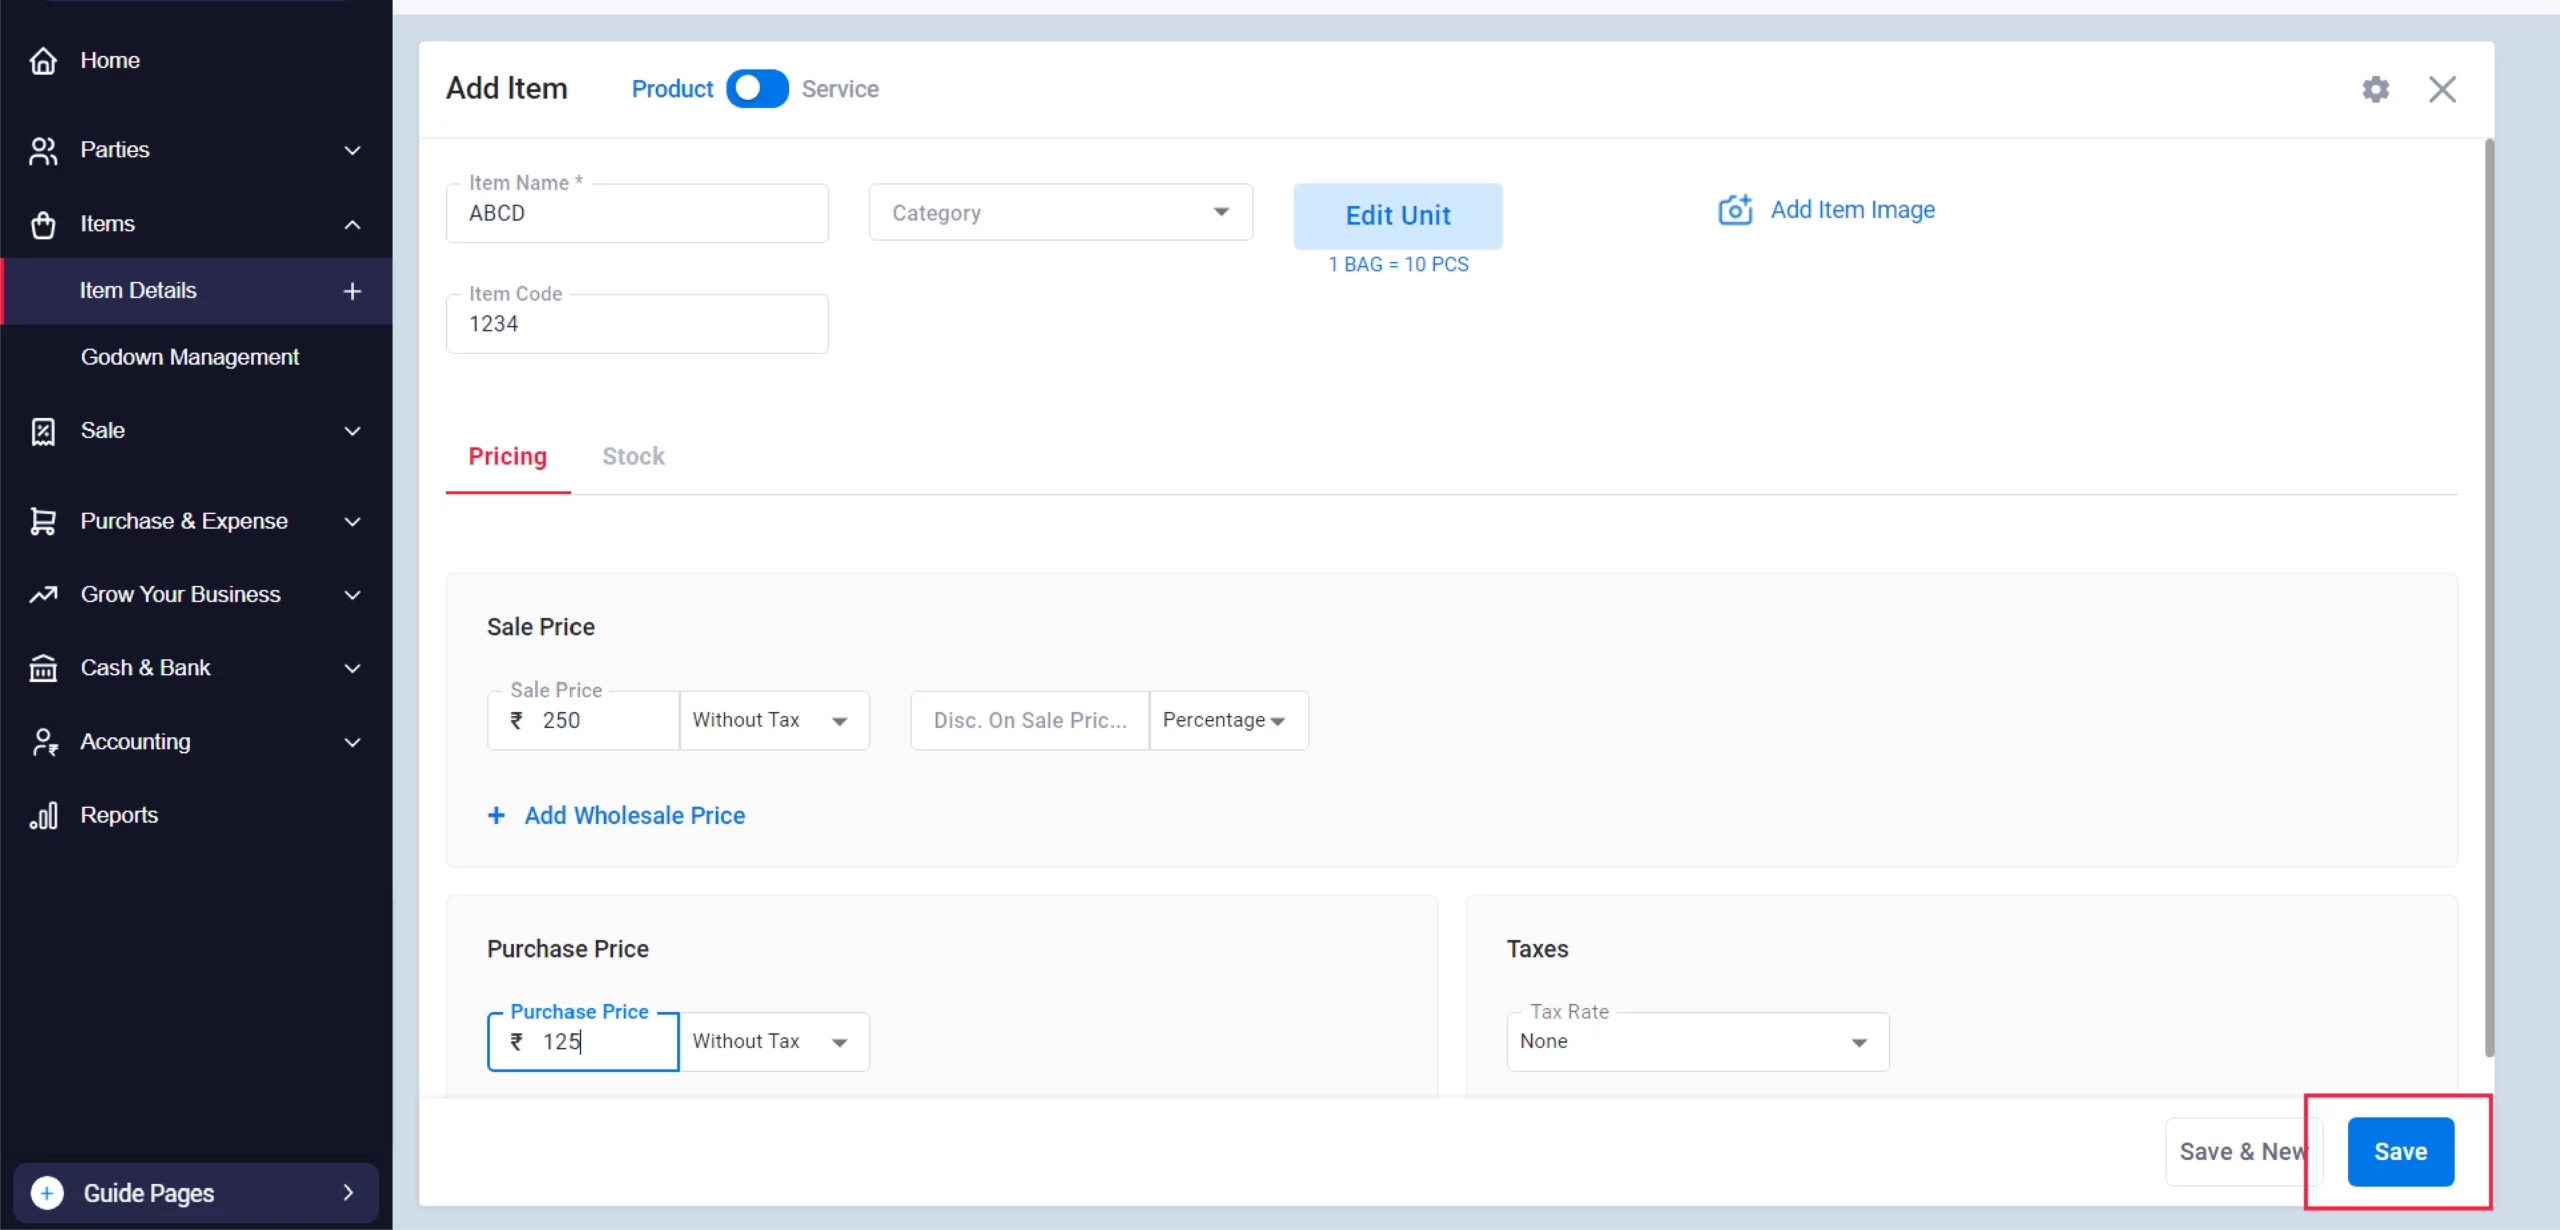Screen dimensions: 2560x1230
Task: Open Godown Management menu item
Action: [x=190, y=357]
